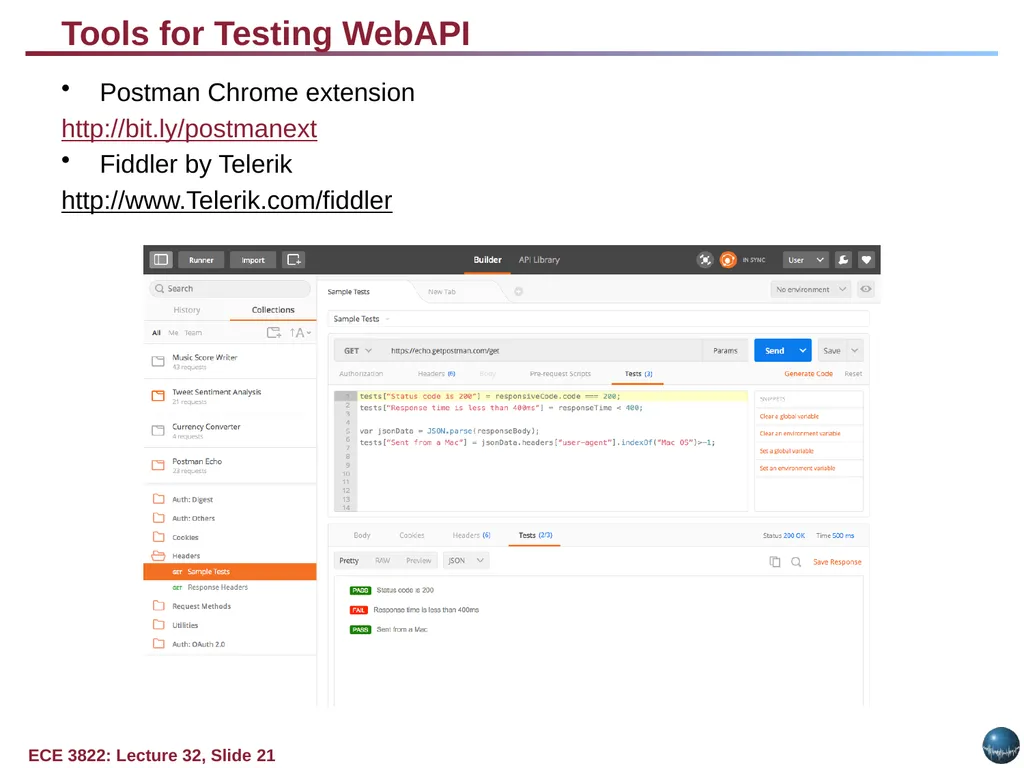Open the Pre-request Scripts tab

560,374
